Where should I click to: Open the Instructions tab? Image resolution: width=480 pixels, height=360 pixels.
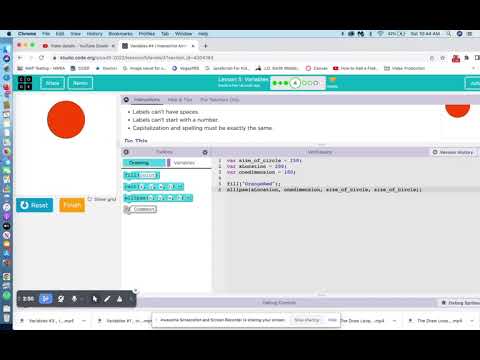click(x=147, y=100)
